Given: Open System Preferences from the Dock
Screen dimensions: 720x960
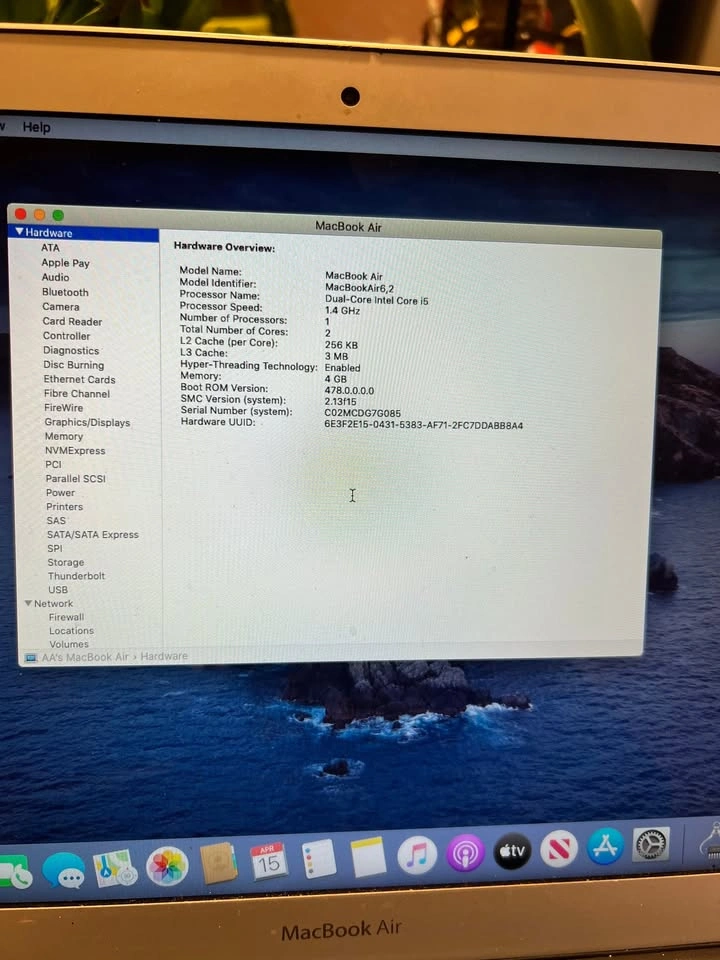Looking at the screenshot, I should (651, 844).
